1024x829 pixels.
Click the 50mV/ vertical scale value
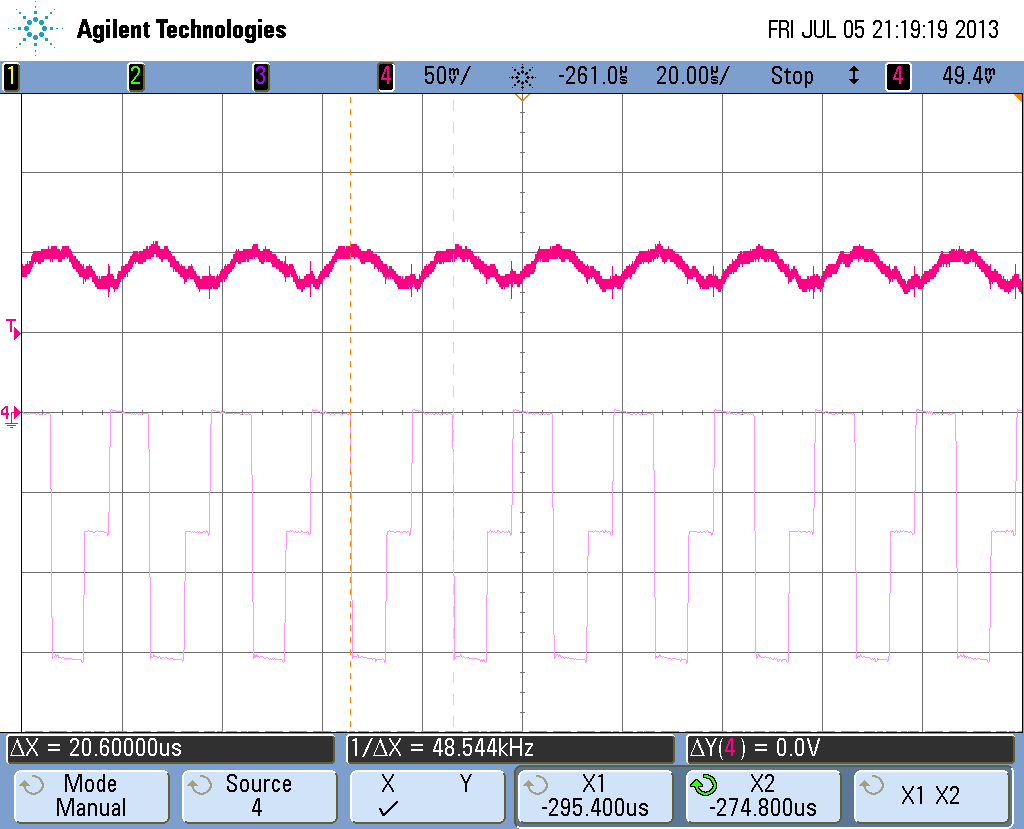pyautogui.click(x=447, y=76)
